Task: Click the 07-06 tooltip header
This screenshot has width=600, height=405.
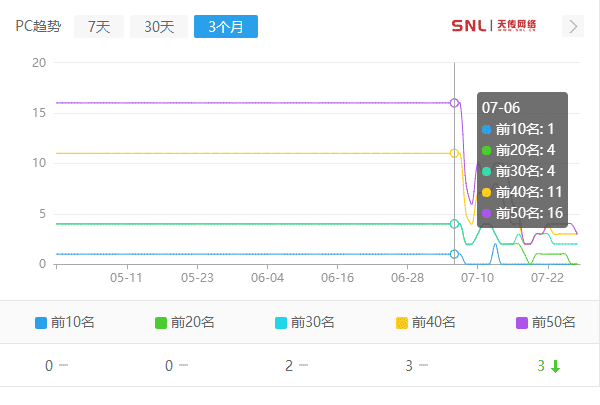Action: (501, 107)
